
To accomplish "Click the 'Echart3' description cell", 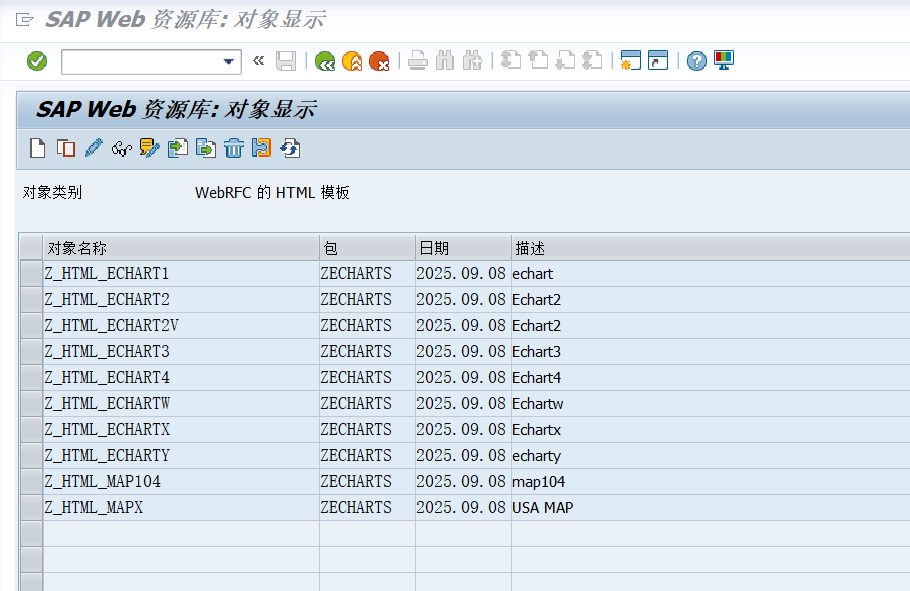I will pos(710,352).
